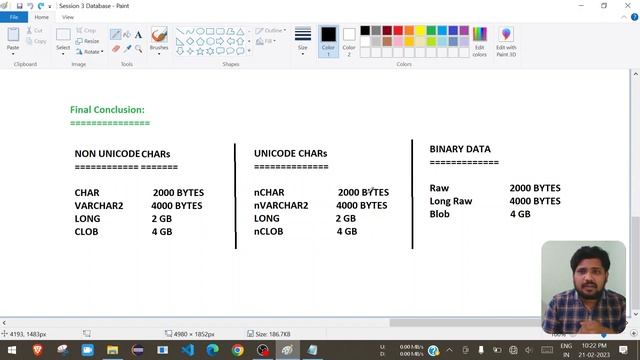Image resolution: width=640 pixels, height=360 pixels.
Task: Choose the Diamond shape
Action: click(190, 41)
